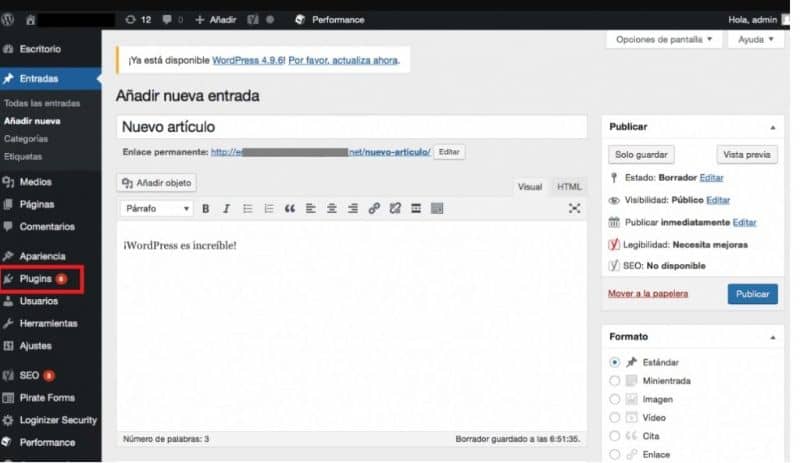Open Categorías submenu item
Image resolution: width=800 pixels, height=463 pixels.
(x=26, y=139)
